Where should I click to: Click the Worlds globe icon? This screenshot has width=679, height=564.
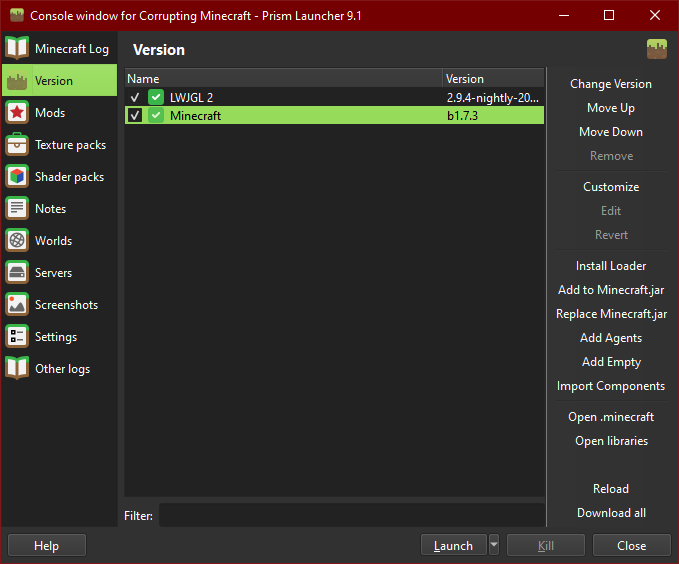tap(17, 240)
